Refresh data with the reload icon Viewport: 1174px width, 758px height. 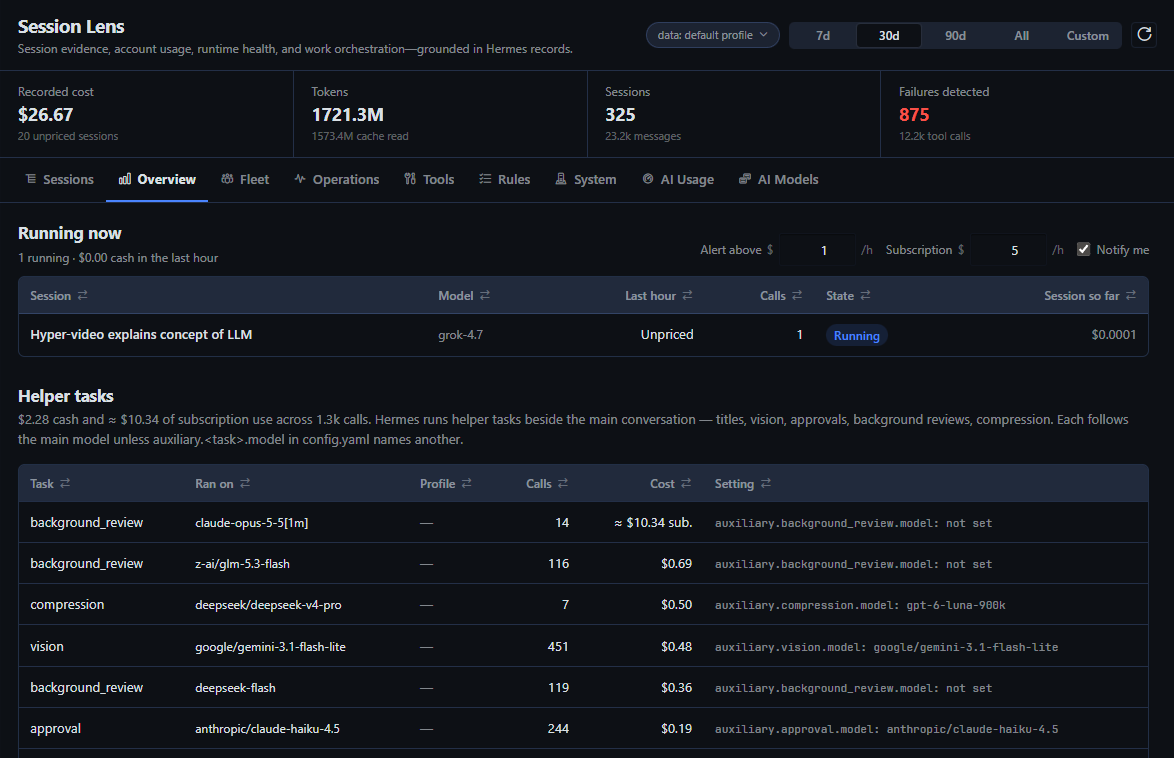[x=1144, y=34]
